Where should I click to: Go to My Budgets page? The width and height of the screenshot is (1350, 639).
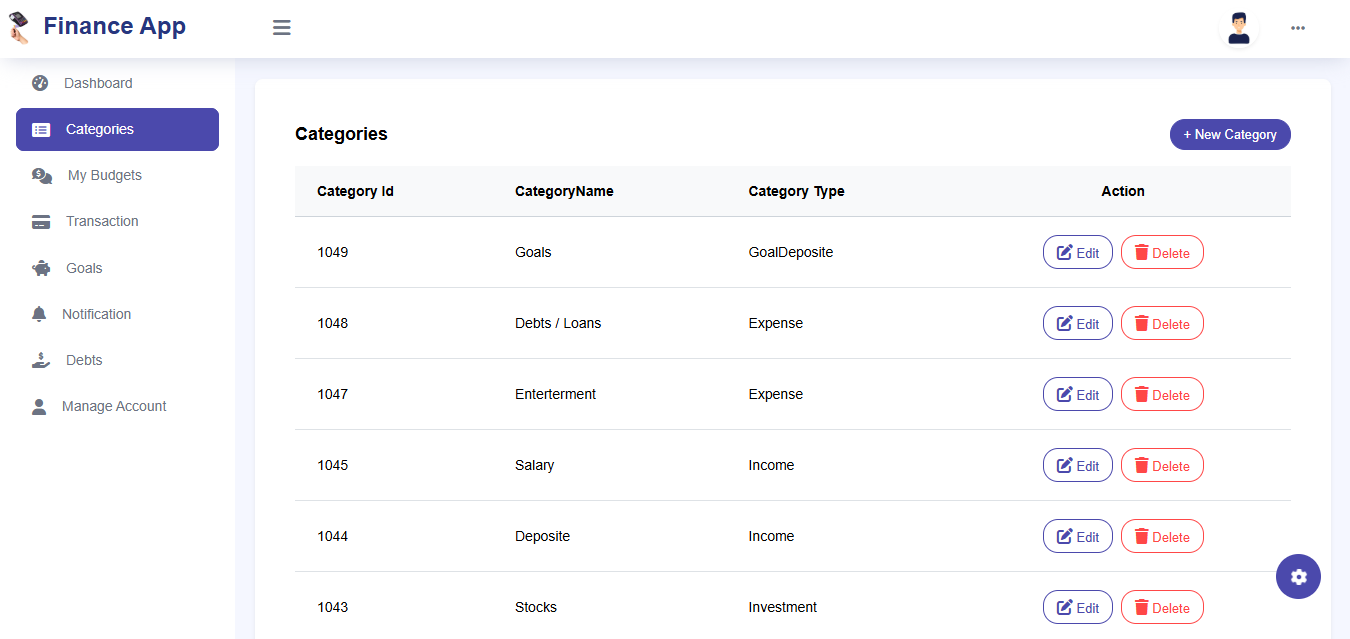[x=104, y=175]
